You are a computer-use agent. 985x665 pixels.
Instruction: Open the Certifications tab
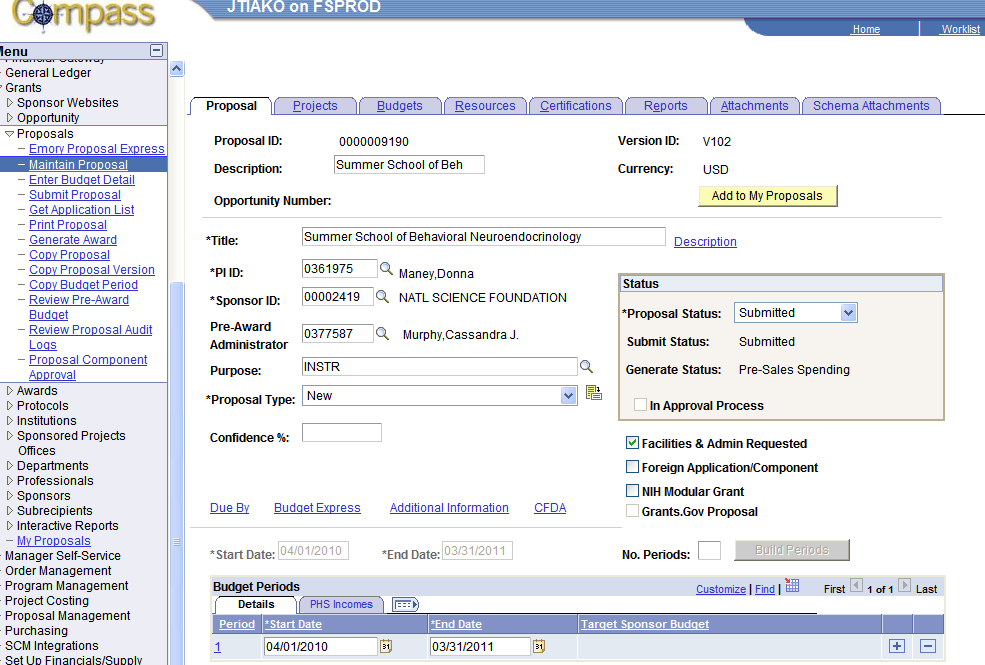[x=575, y=105]
